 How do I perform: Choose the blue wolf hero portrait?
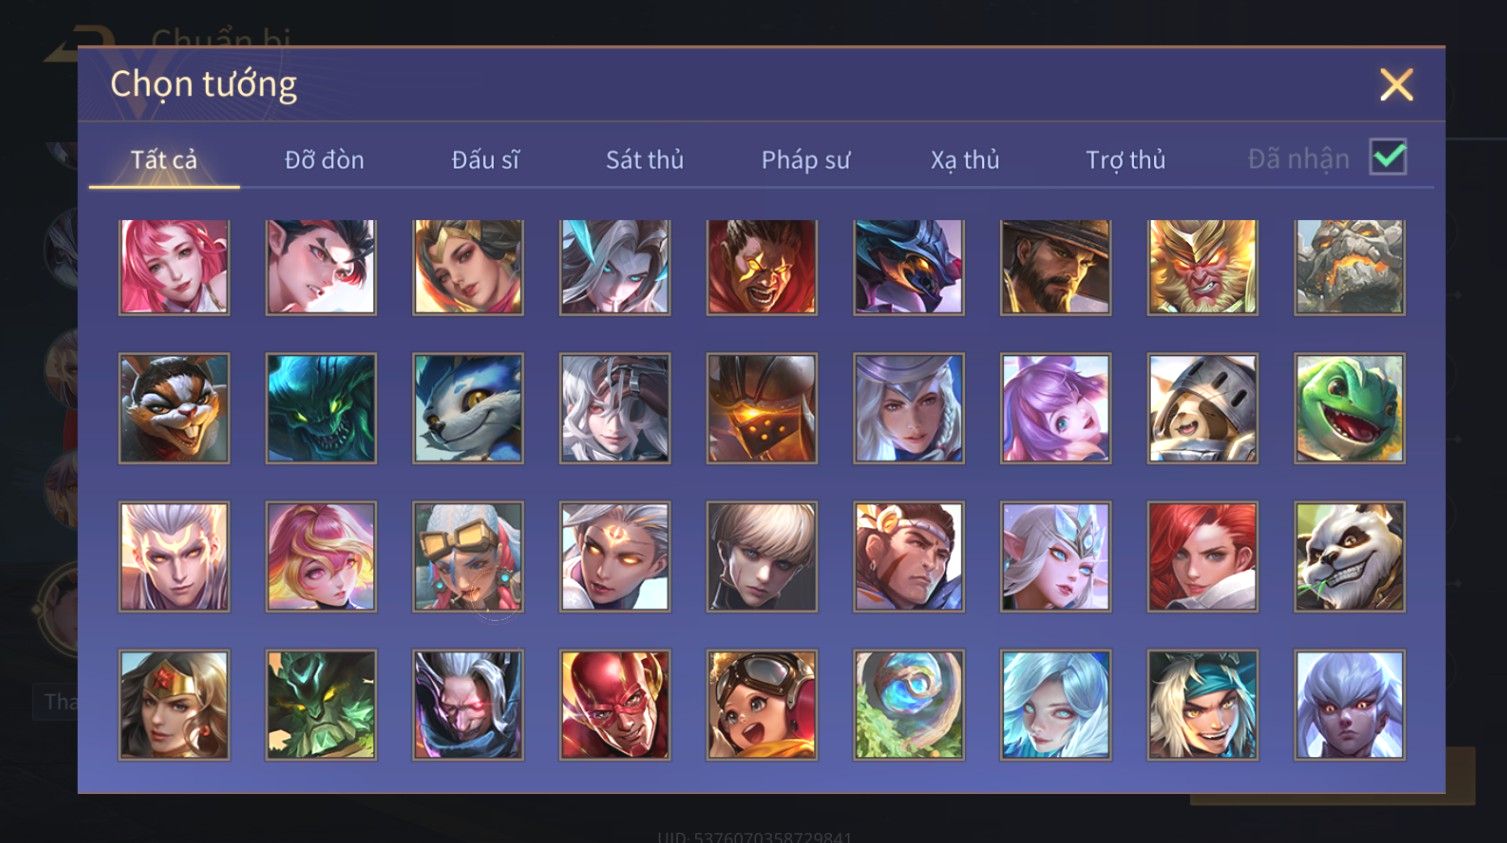(468, 408)
